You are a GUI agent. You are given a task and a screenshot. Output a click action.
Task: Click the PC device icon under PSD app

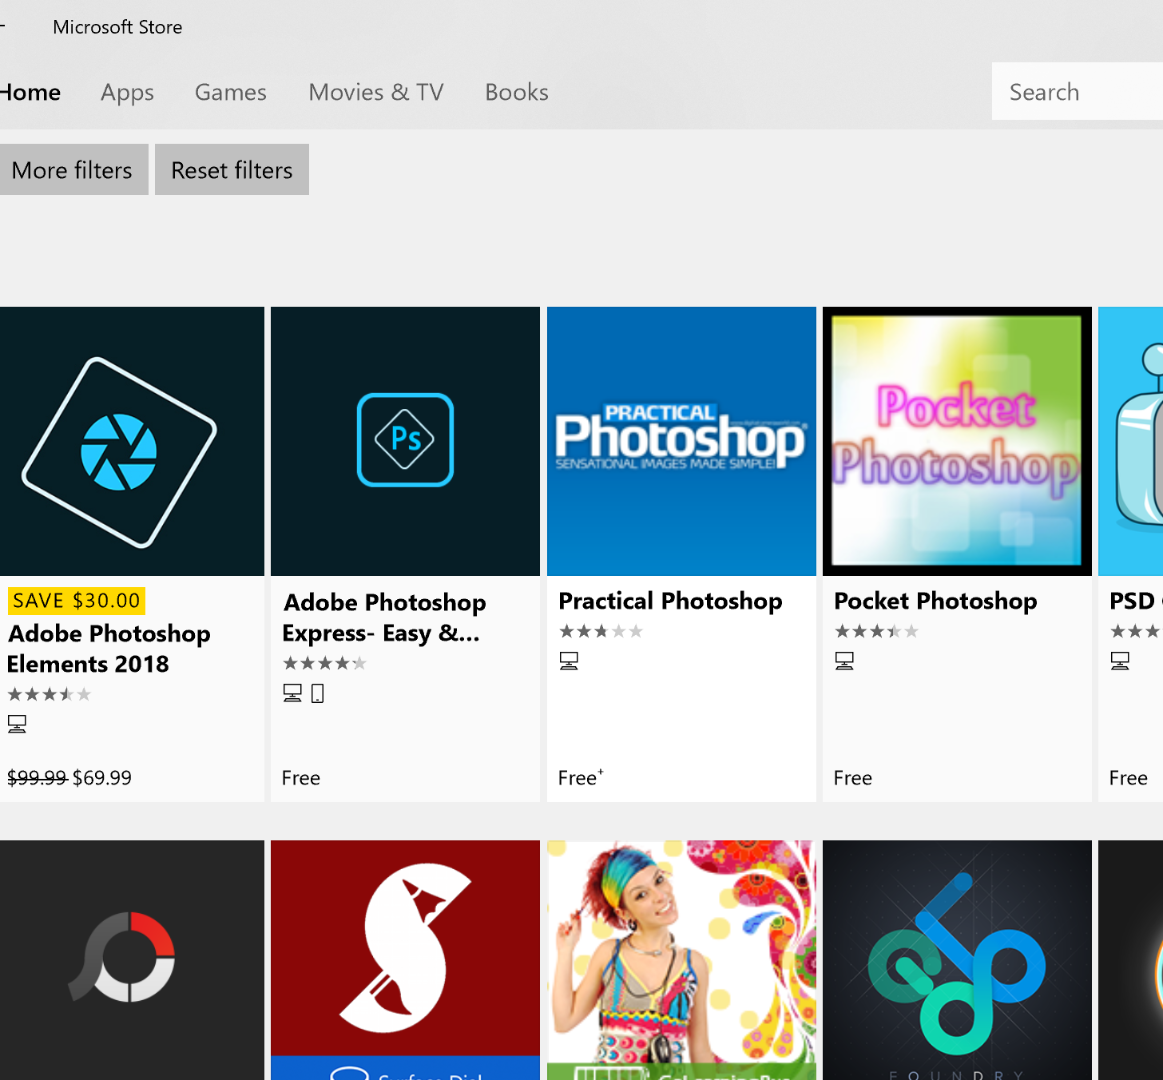tap(1120, 661)
